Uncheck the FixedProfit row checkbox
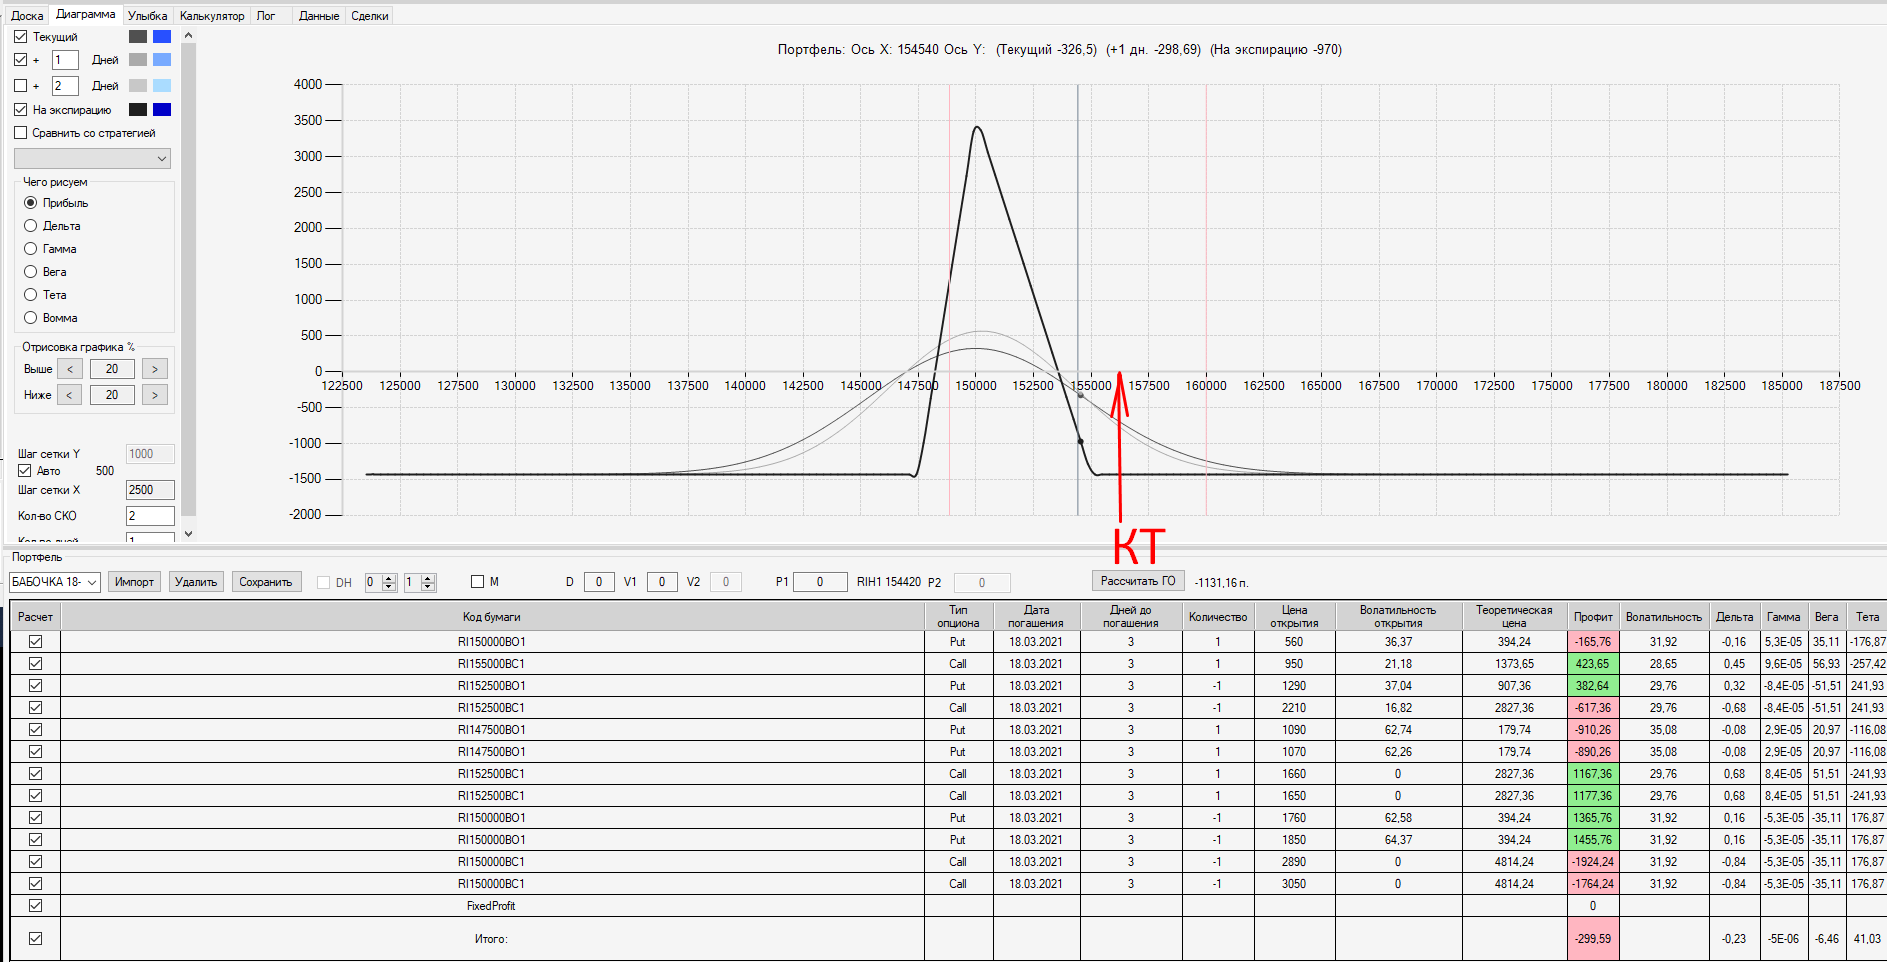This screenshot has width=1887, height=962. (35, 906)
